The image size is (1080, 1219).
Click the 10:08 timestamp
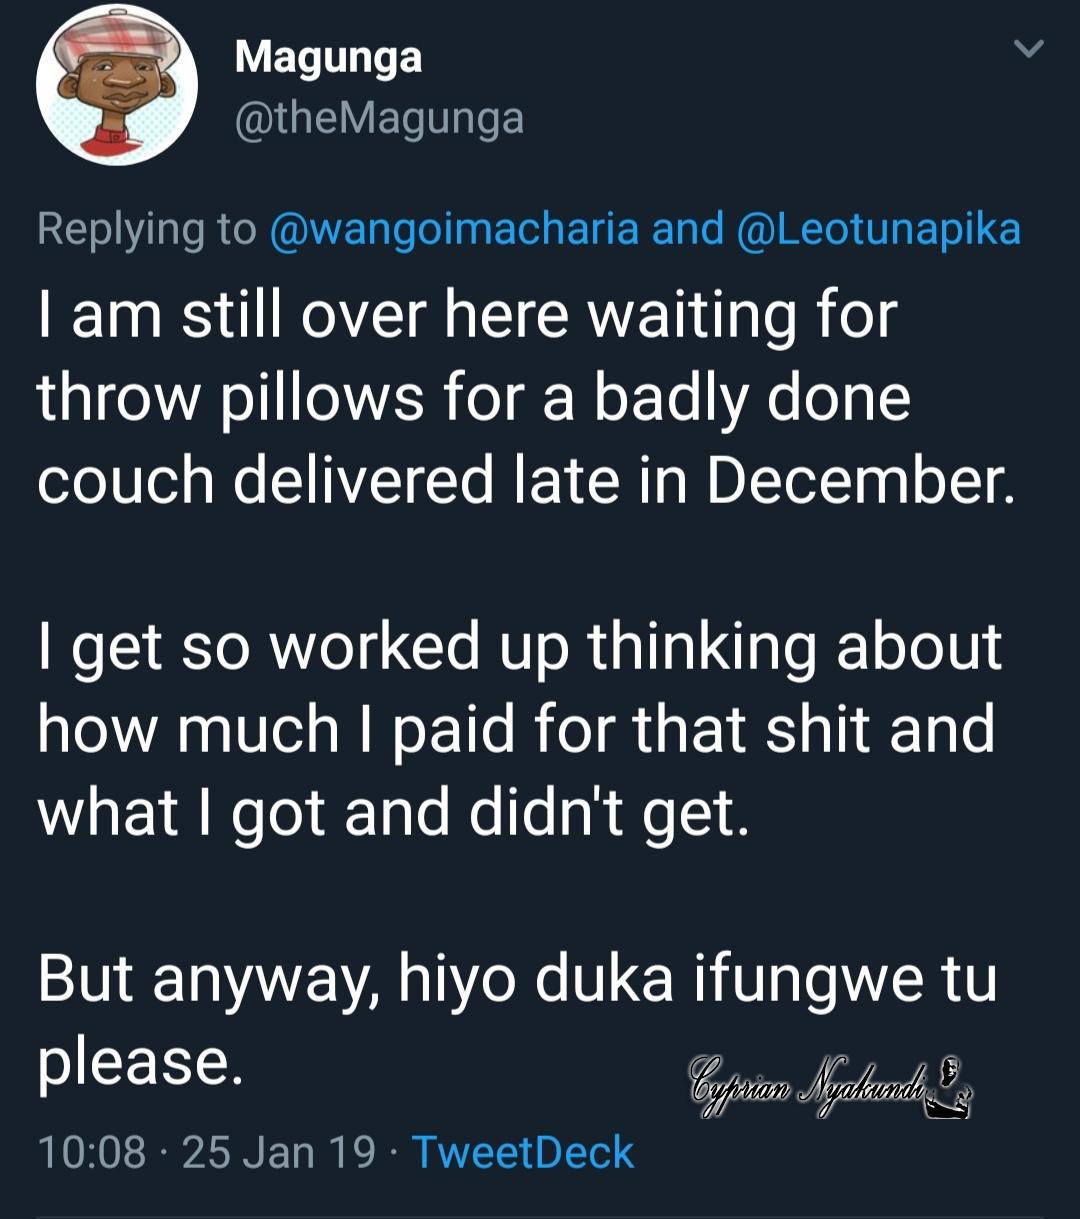[91, 1152]
